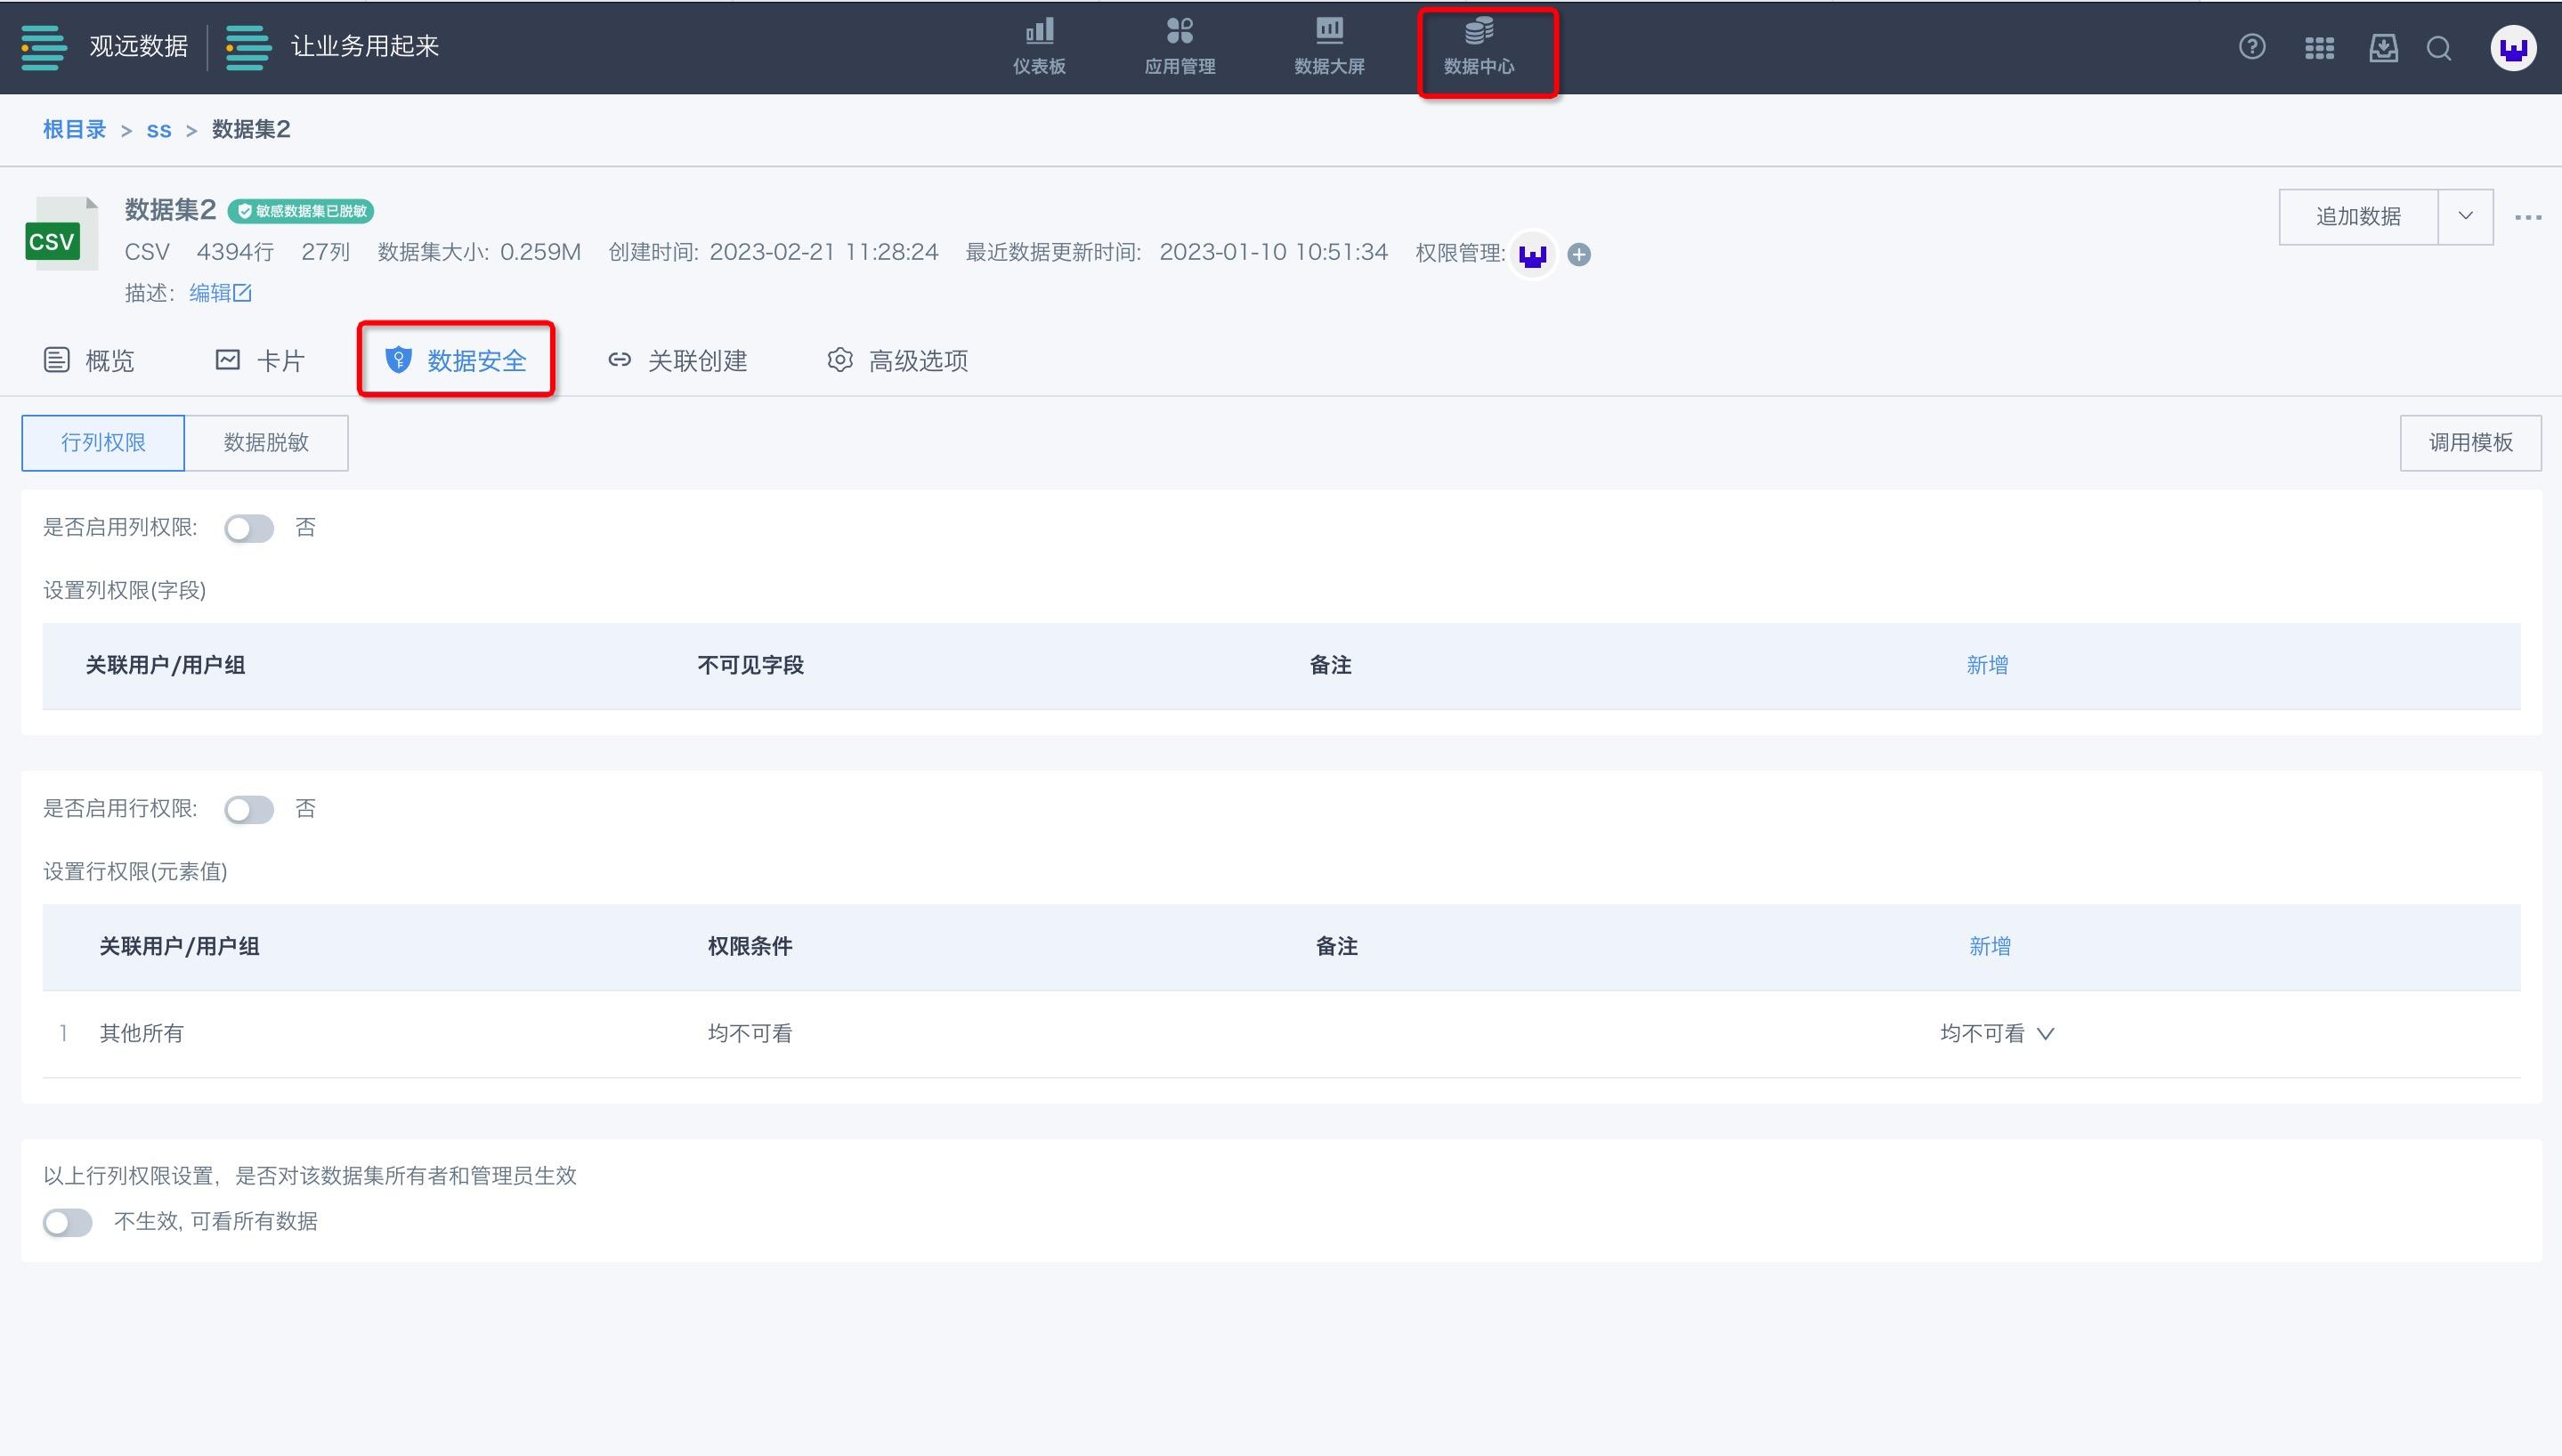Open the three-dot more options menu

(x=2527, y=217)
